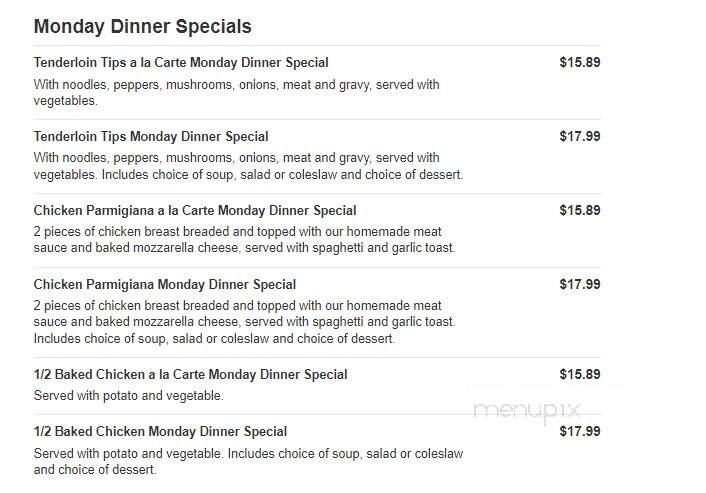Select 1/2 Baked Chicken a la Carte title
This screenshot has width=706, height=493.
pyautogui.click(x=190, y=375)
